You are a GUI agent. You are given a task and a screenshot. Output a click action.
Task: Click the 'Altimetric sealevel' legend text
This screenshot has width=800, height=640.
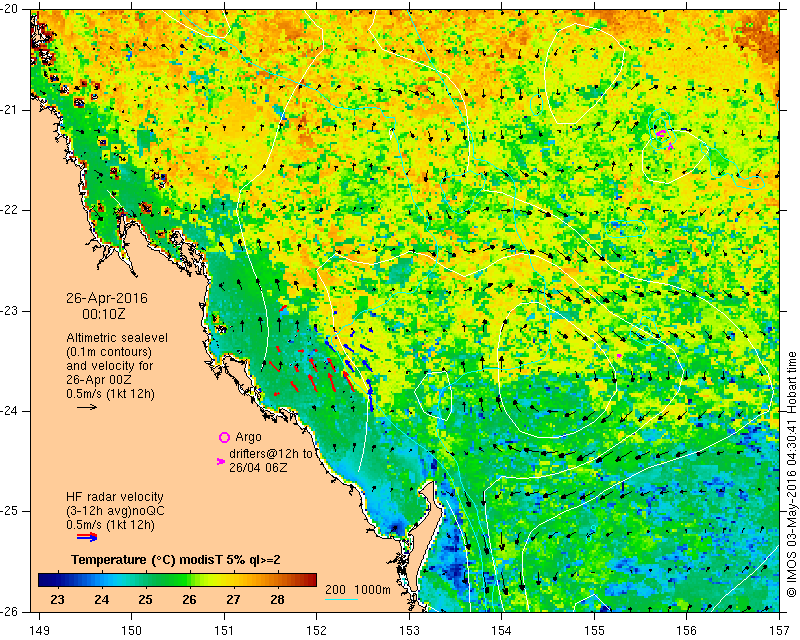pos(117,338)
